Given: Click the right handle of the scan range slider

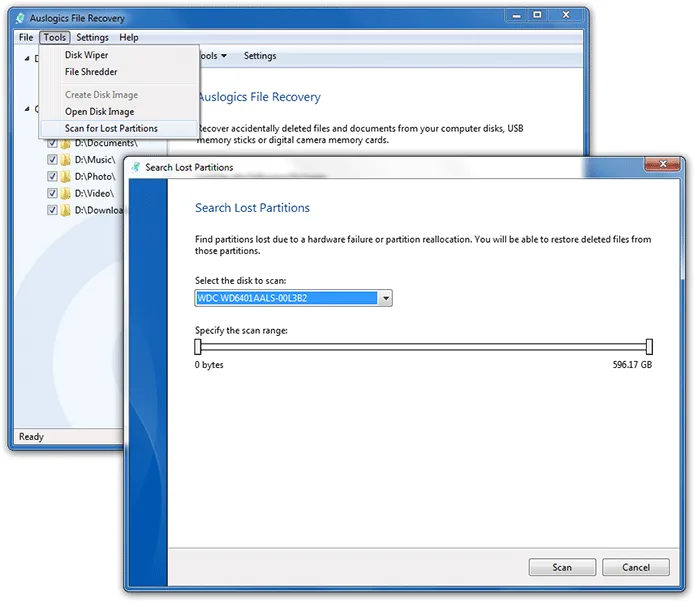Looking at the screenshot, I should pyautogui.click(x=649, y=347).
